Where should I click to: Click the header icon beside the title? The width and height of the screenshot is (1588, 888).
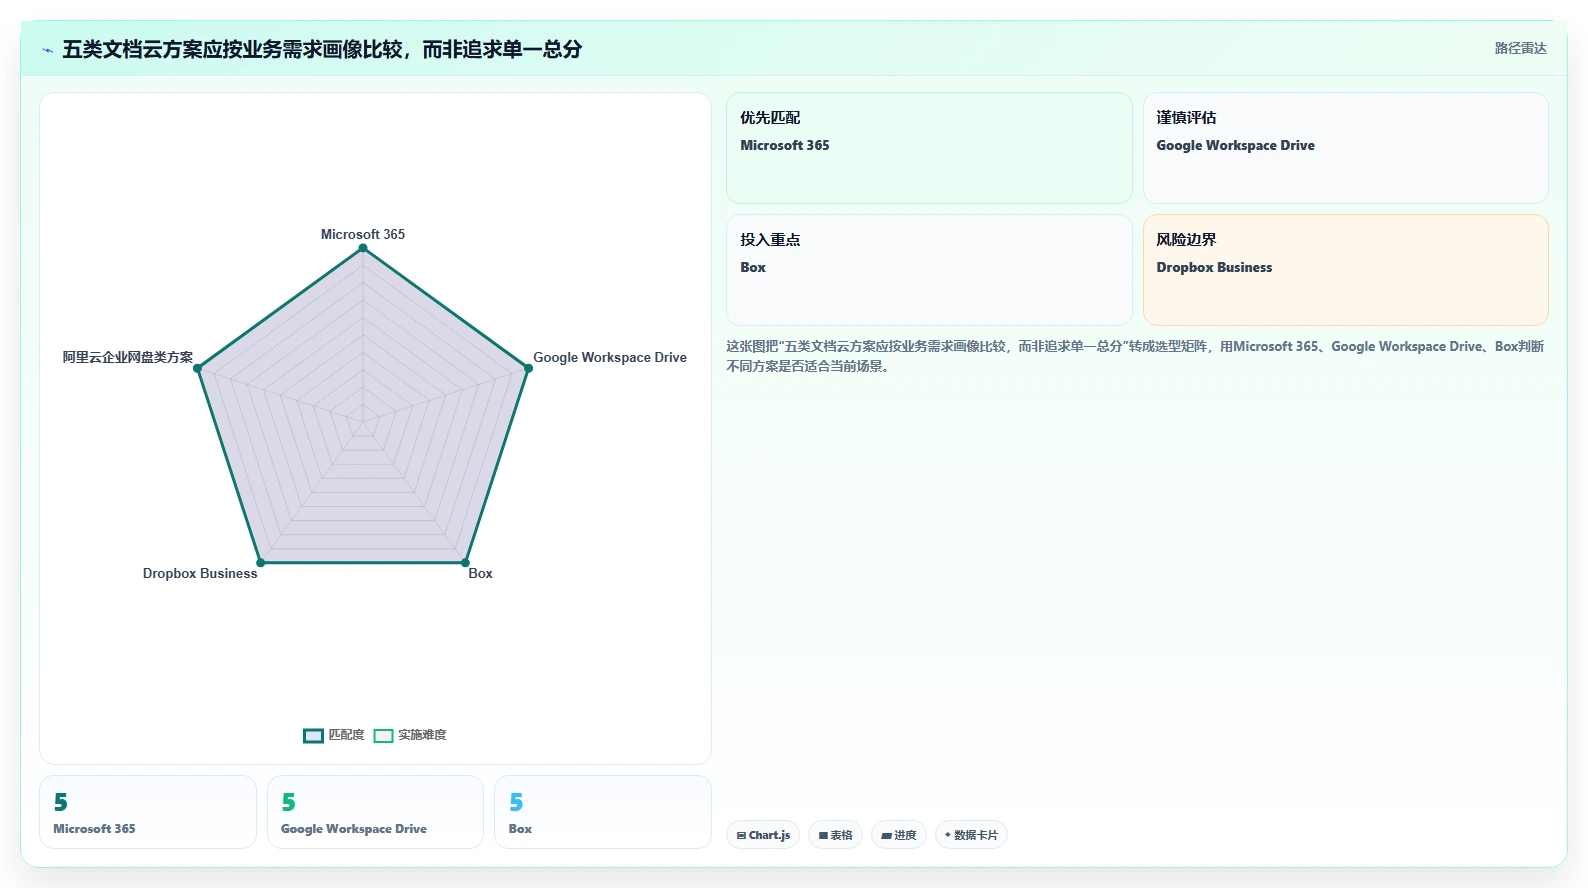[47, 50]
